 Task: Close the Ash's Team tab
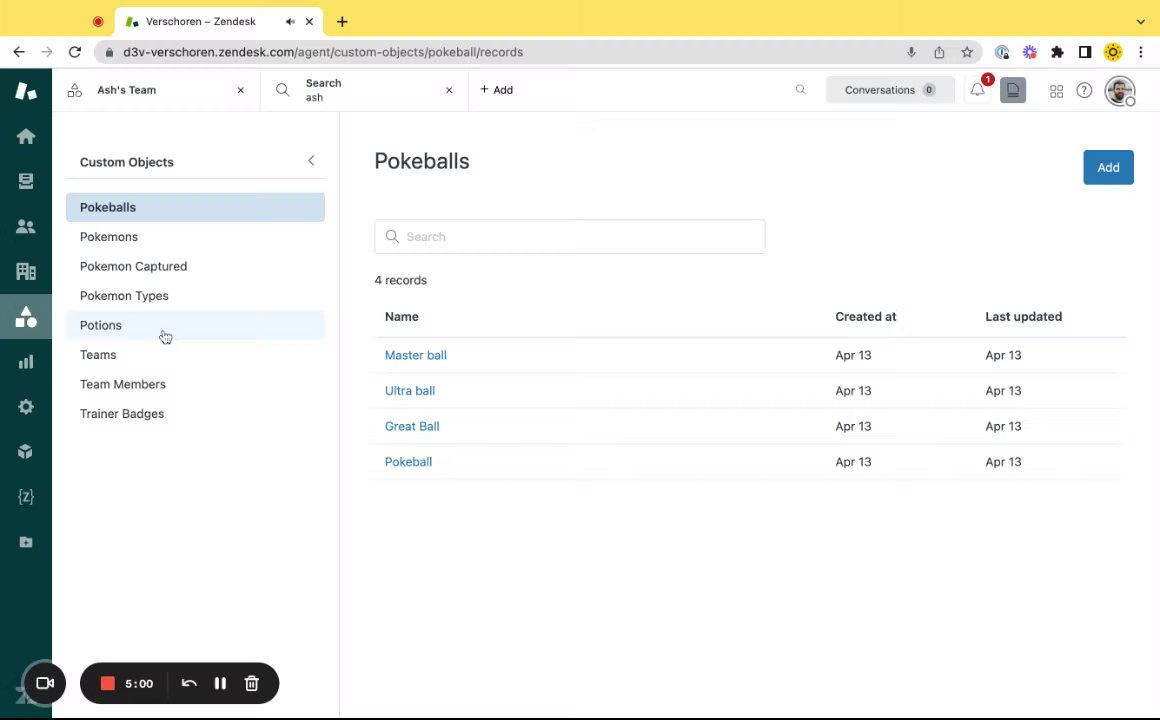(x=240, y=90)
